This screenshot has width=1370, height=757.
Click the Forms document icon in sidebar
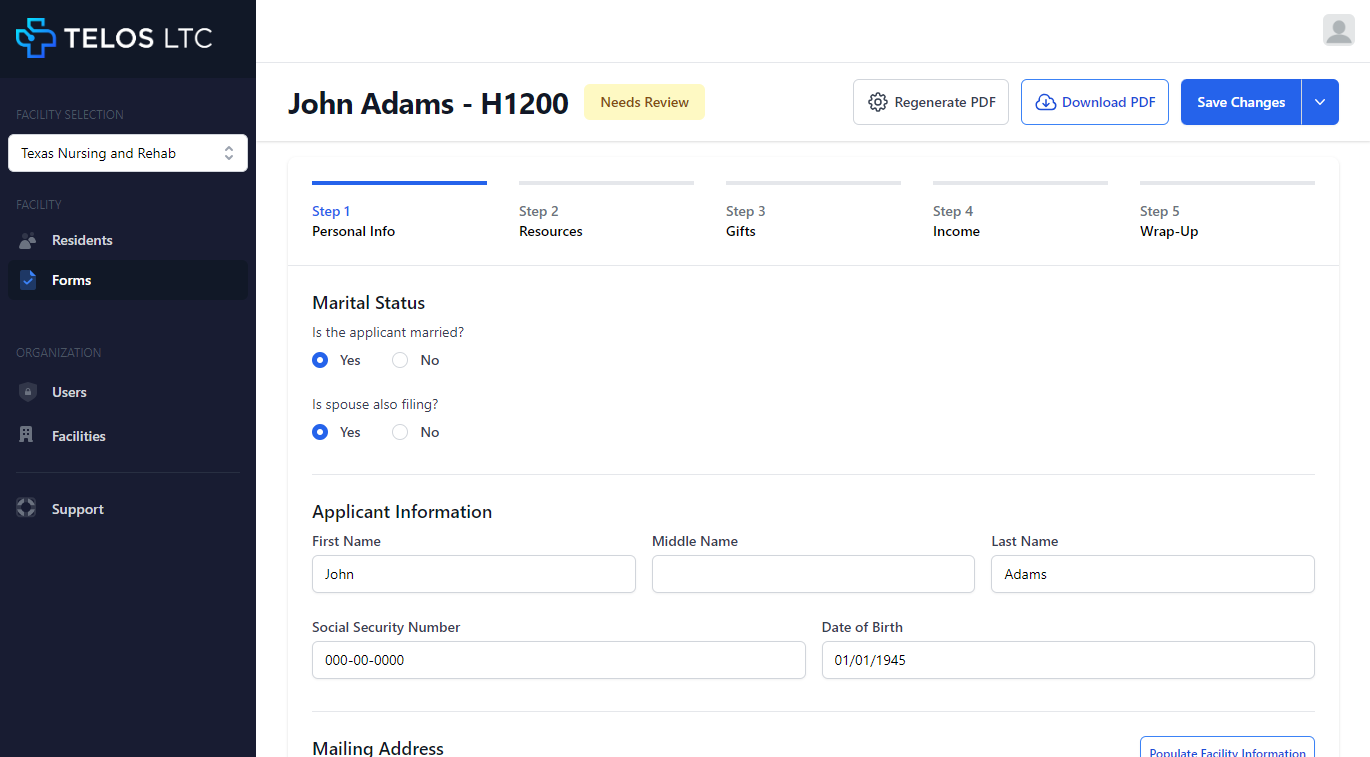coord(28,280)
